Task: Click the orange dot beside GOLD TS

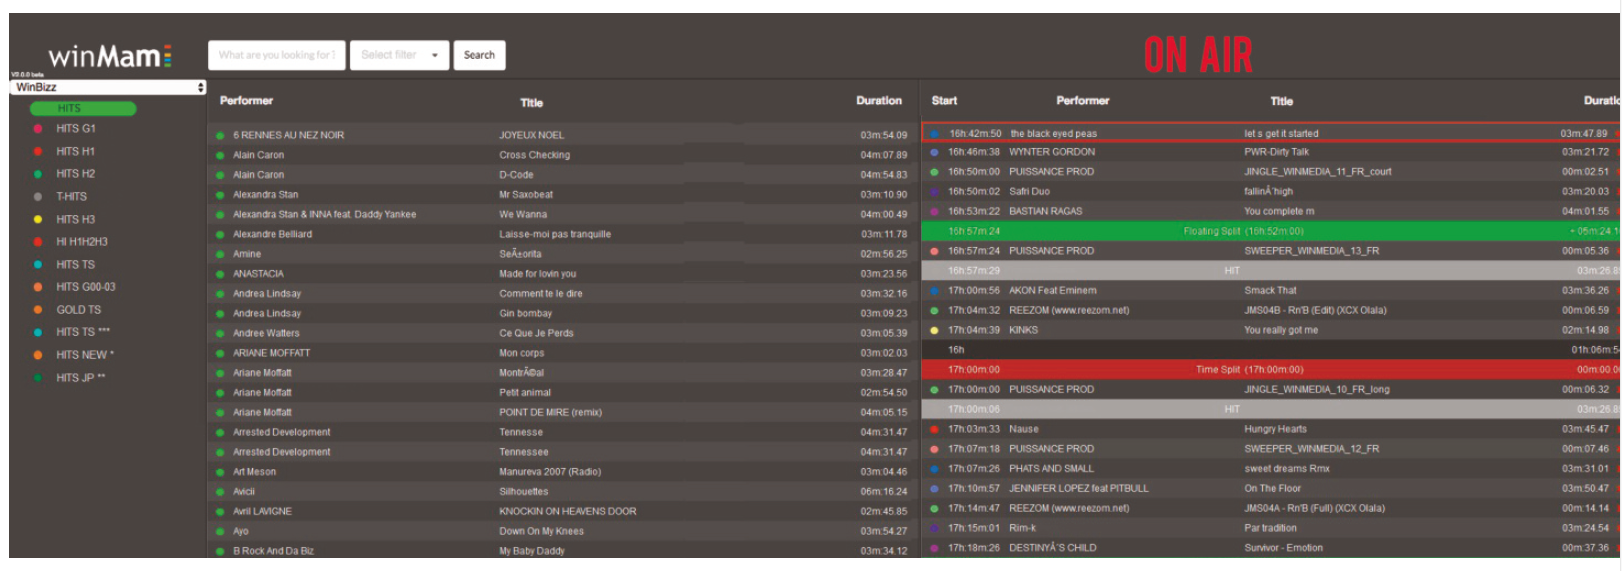Action: pyautogui.click(x=38, y=310)
